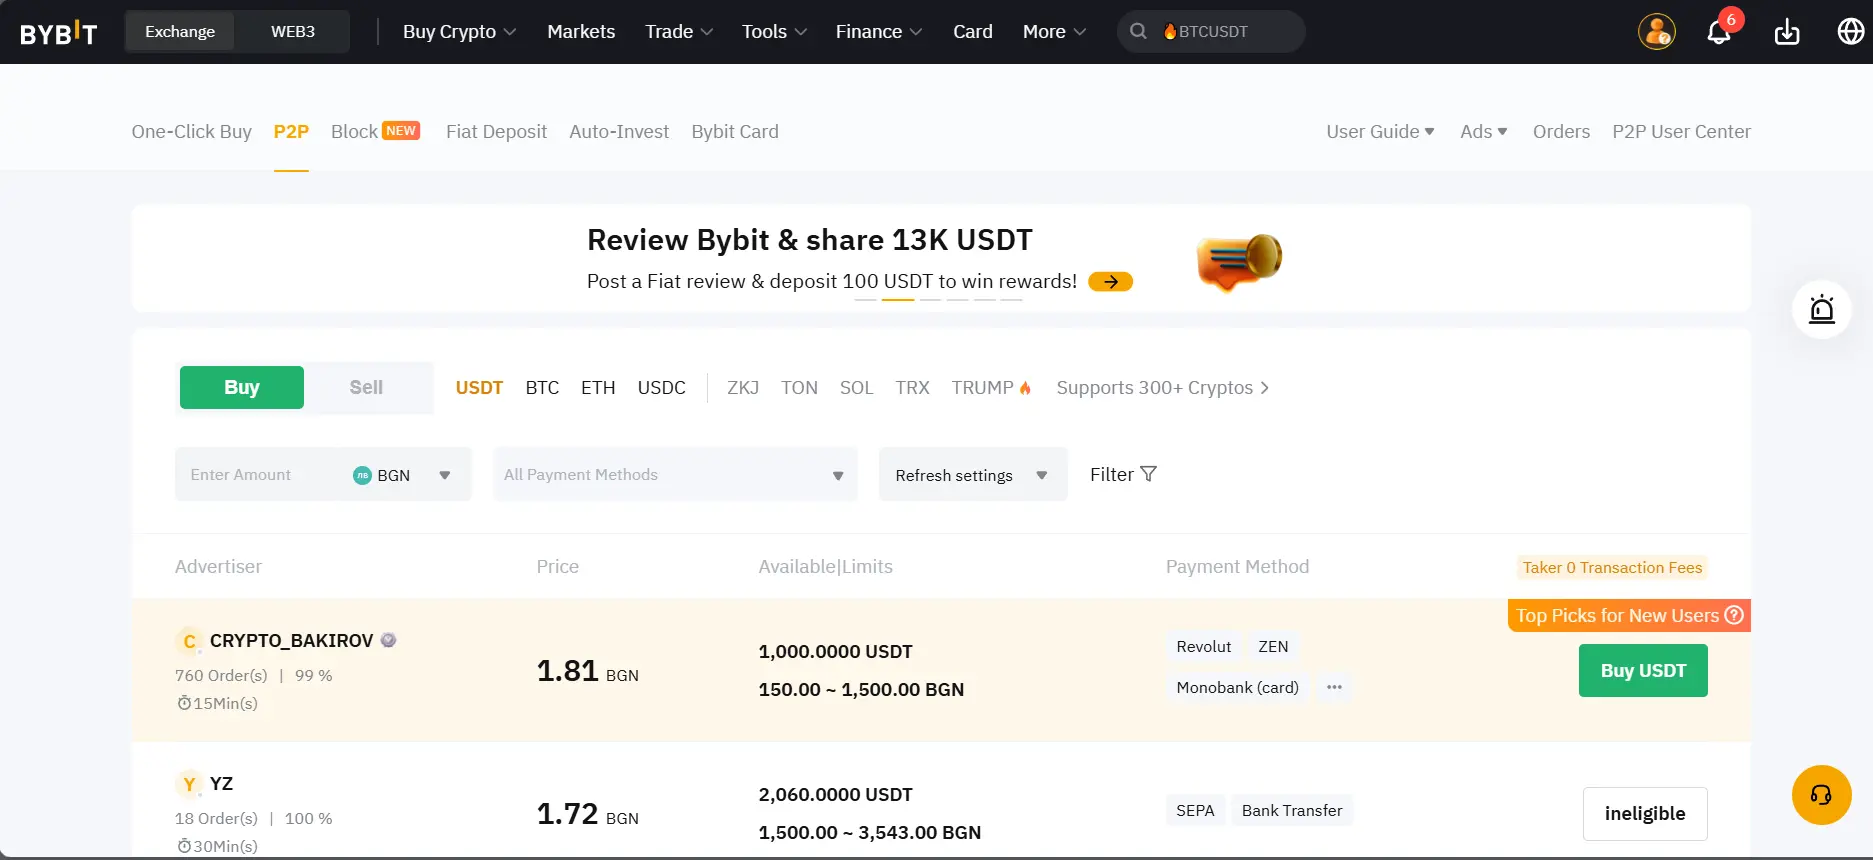1873x860 pixels.
Task: Click the verified badge next to CRYPTO_BAKIROV
Action: (x=389, y=640)
